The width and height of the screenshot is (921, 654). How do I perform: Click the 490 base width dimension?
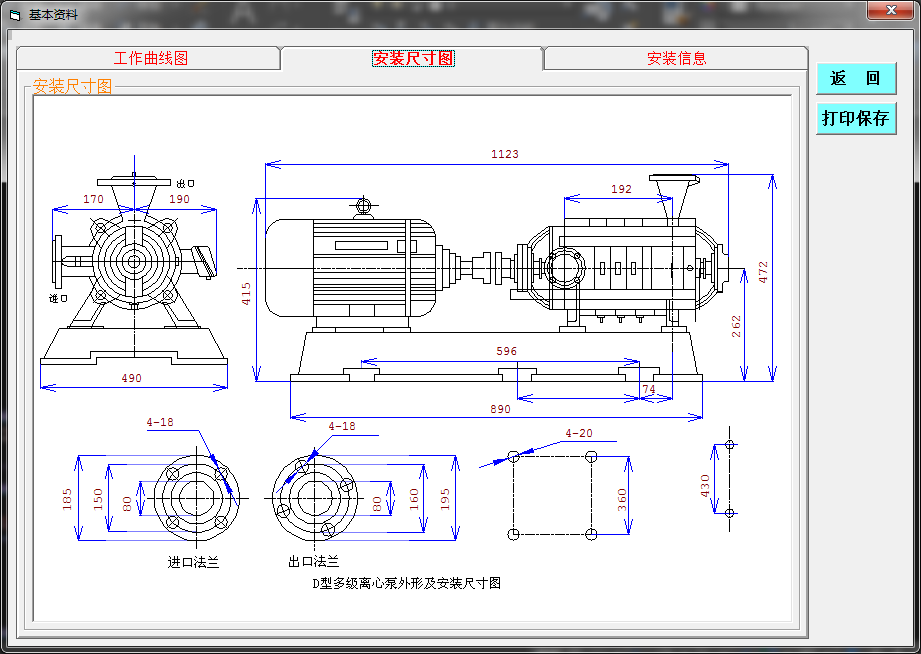132,378
